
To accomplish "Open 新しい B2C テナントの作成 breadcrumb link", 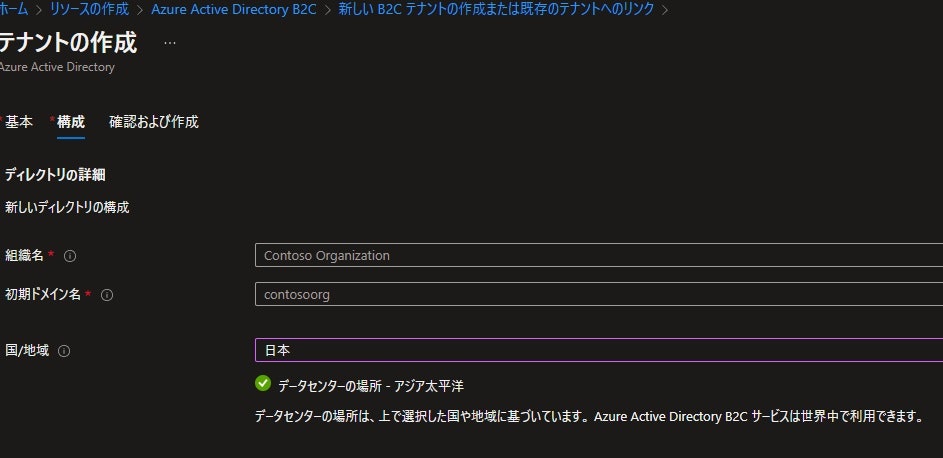I will (x=496, y=10).
